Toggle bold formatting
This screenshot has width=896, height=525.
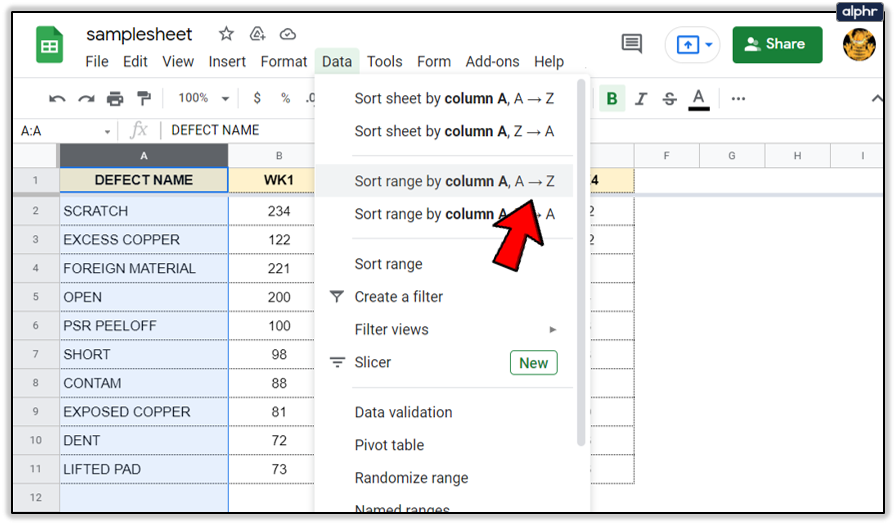[611, 98]
